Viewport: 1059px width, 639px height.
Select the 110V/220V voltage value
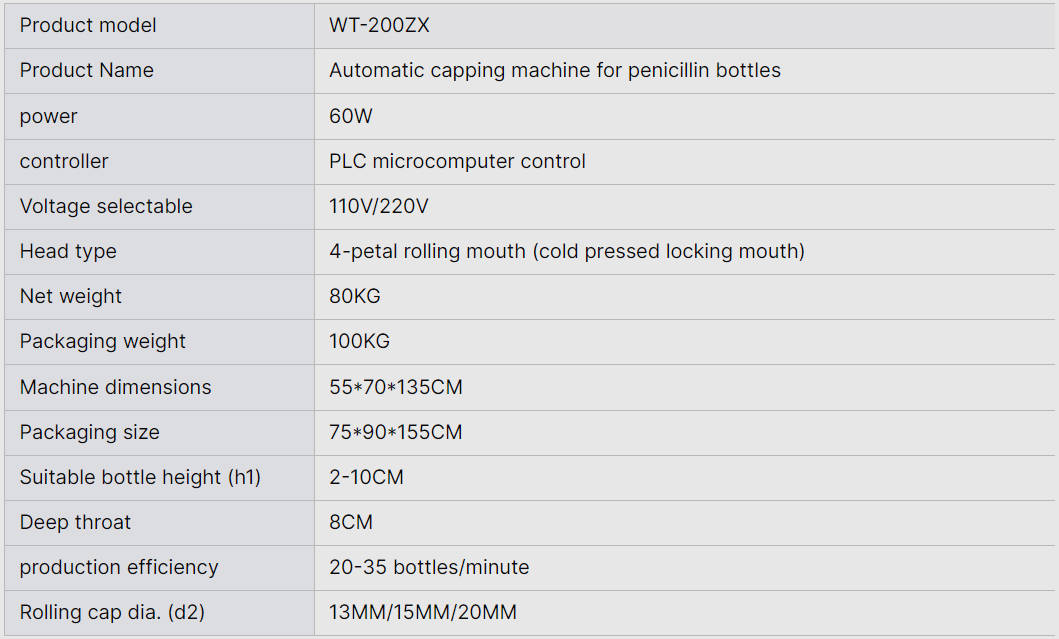click(378, 206)
